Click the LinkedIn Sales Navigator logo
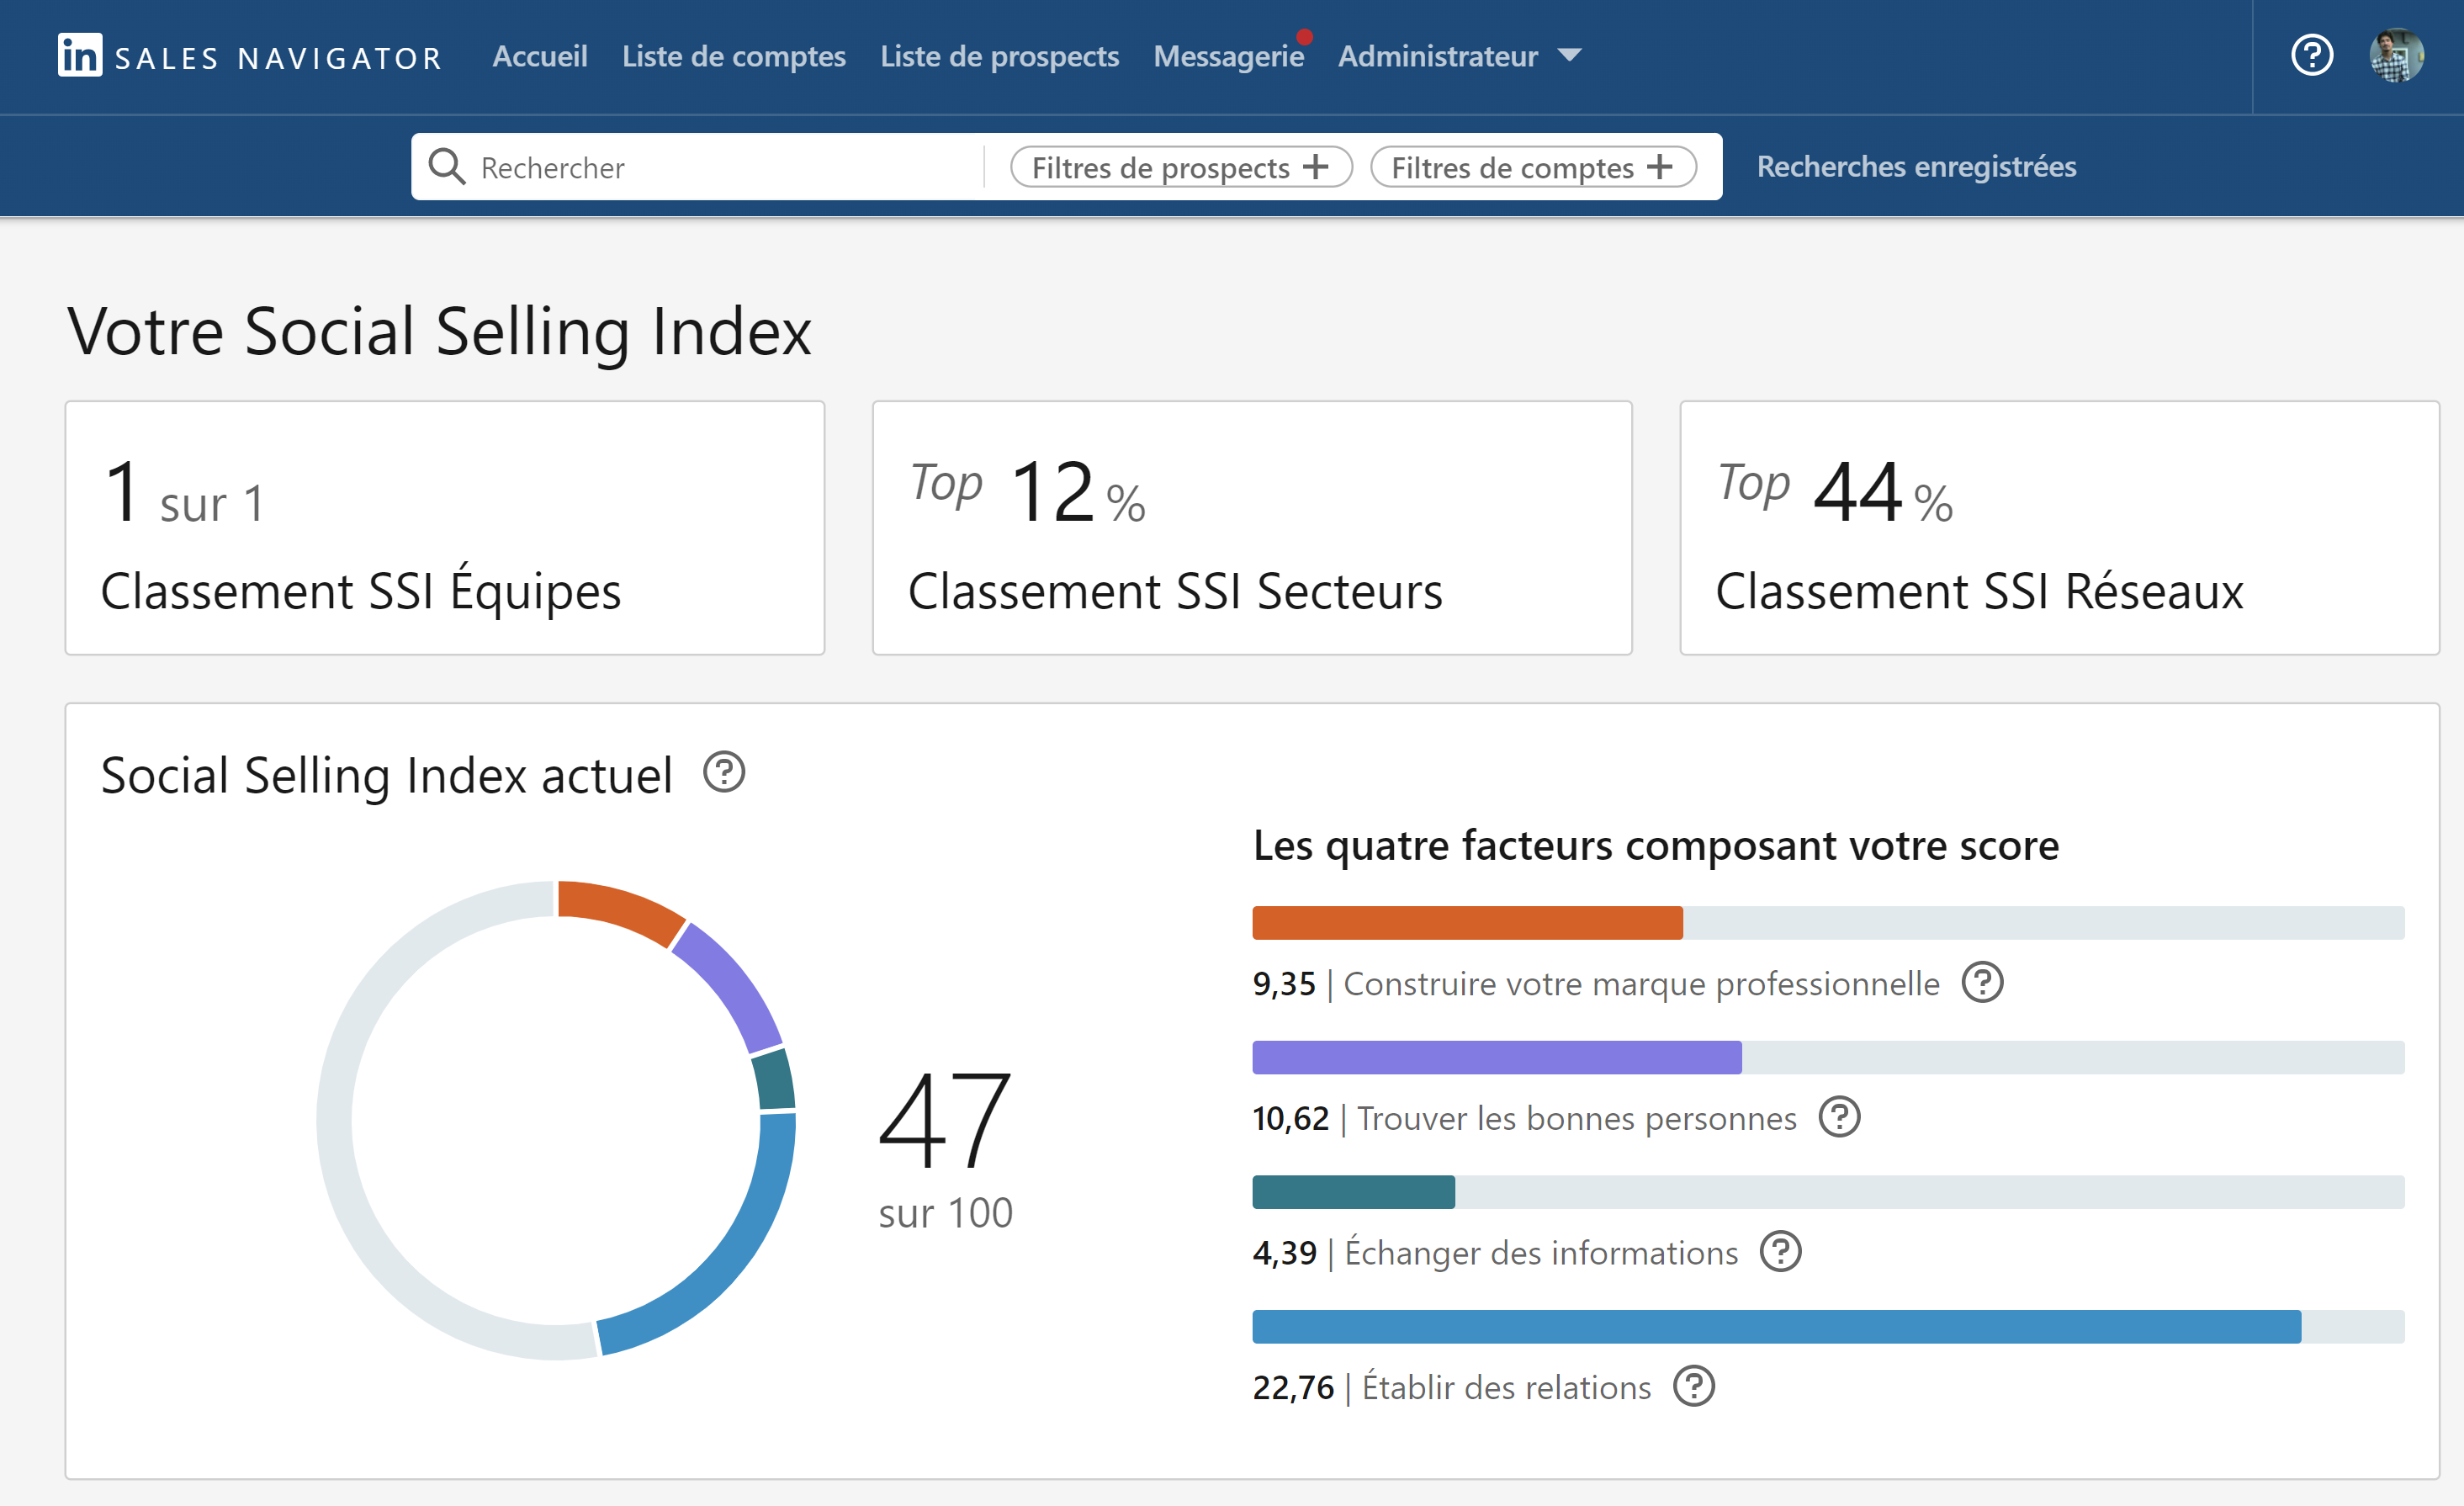This screenshot has height=1506, width=2464. (248, 56)
